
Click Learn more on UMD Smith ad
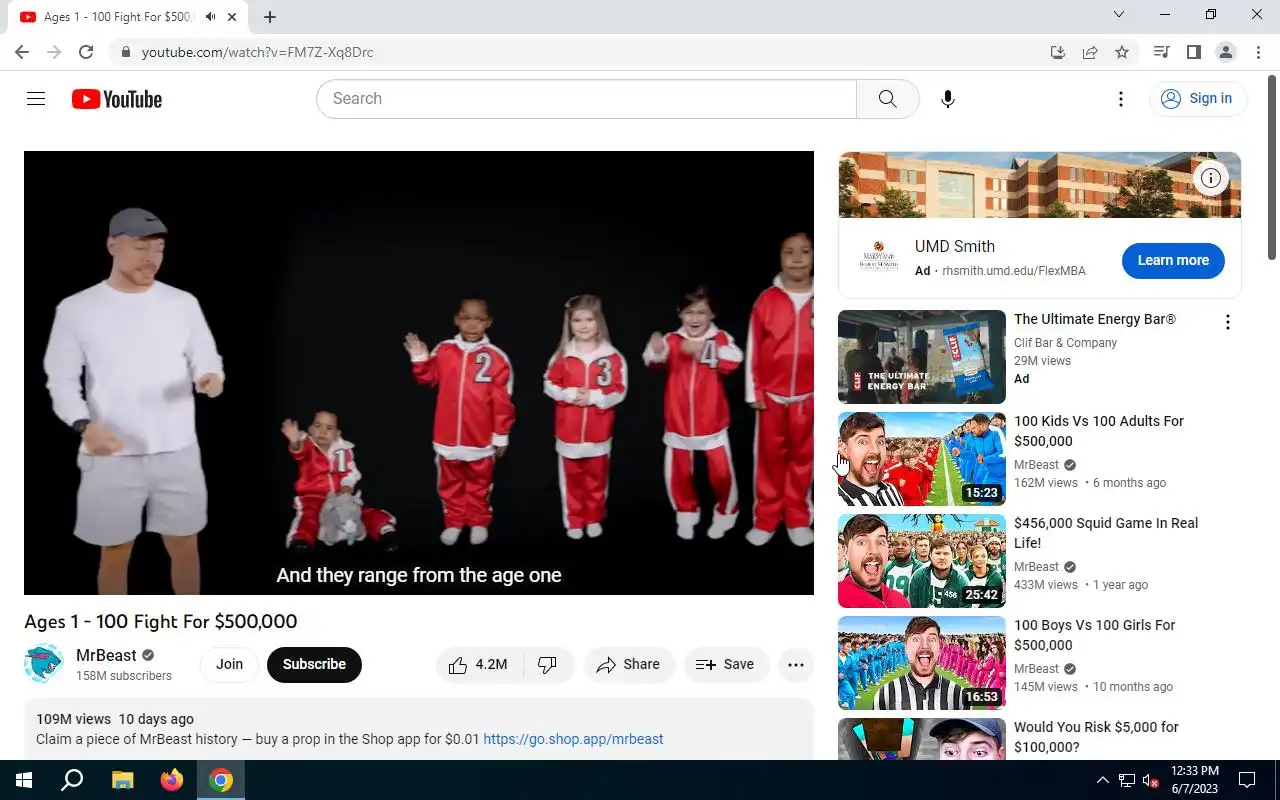[x=1173, y=260]
